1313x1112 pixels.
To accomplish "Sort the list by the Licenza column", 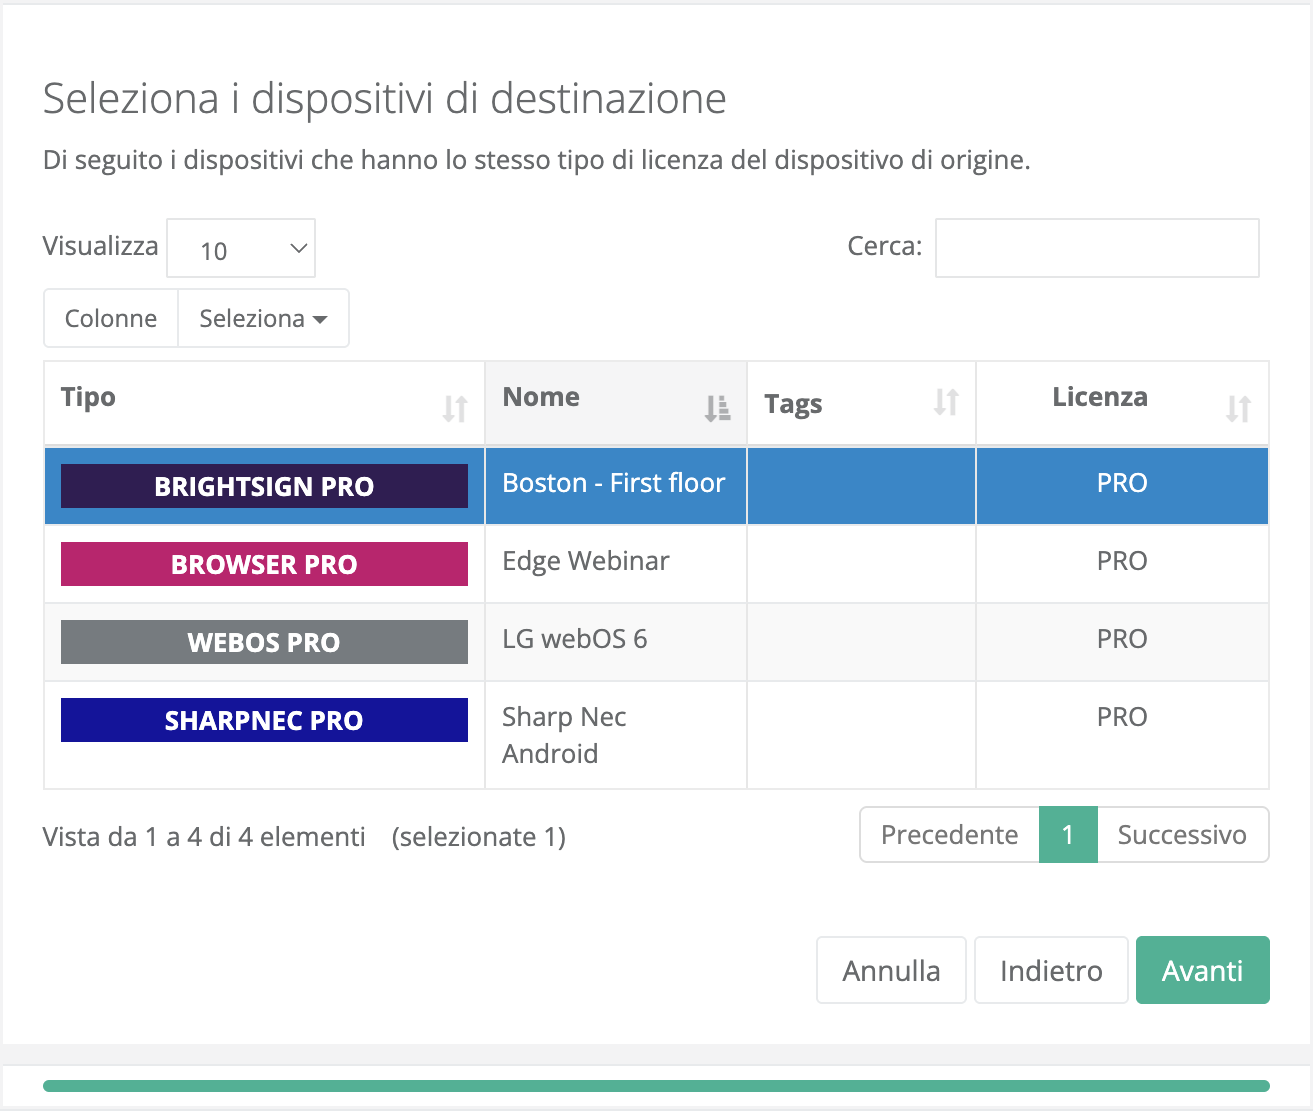I will (x=1240, y=406).
